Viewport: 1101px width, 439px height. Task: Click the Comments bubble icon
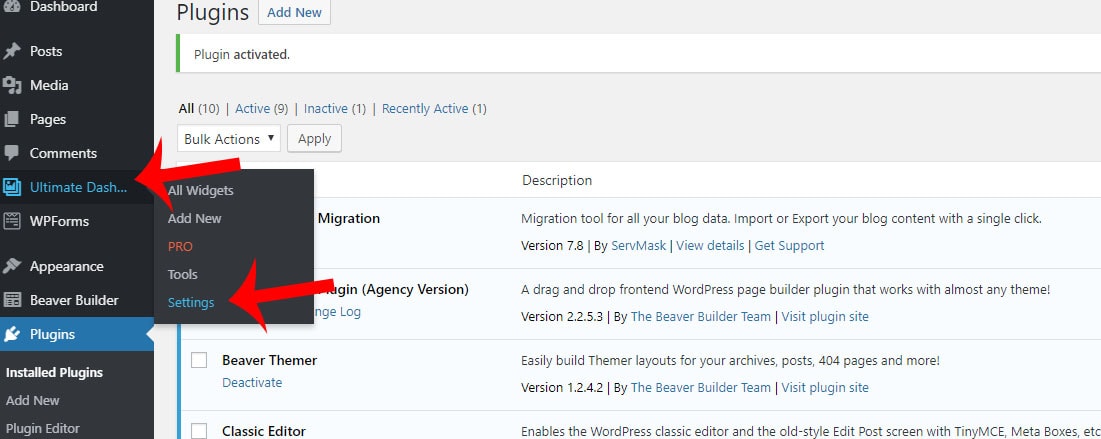tap(12, 153)
